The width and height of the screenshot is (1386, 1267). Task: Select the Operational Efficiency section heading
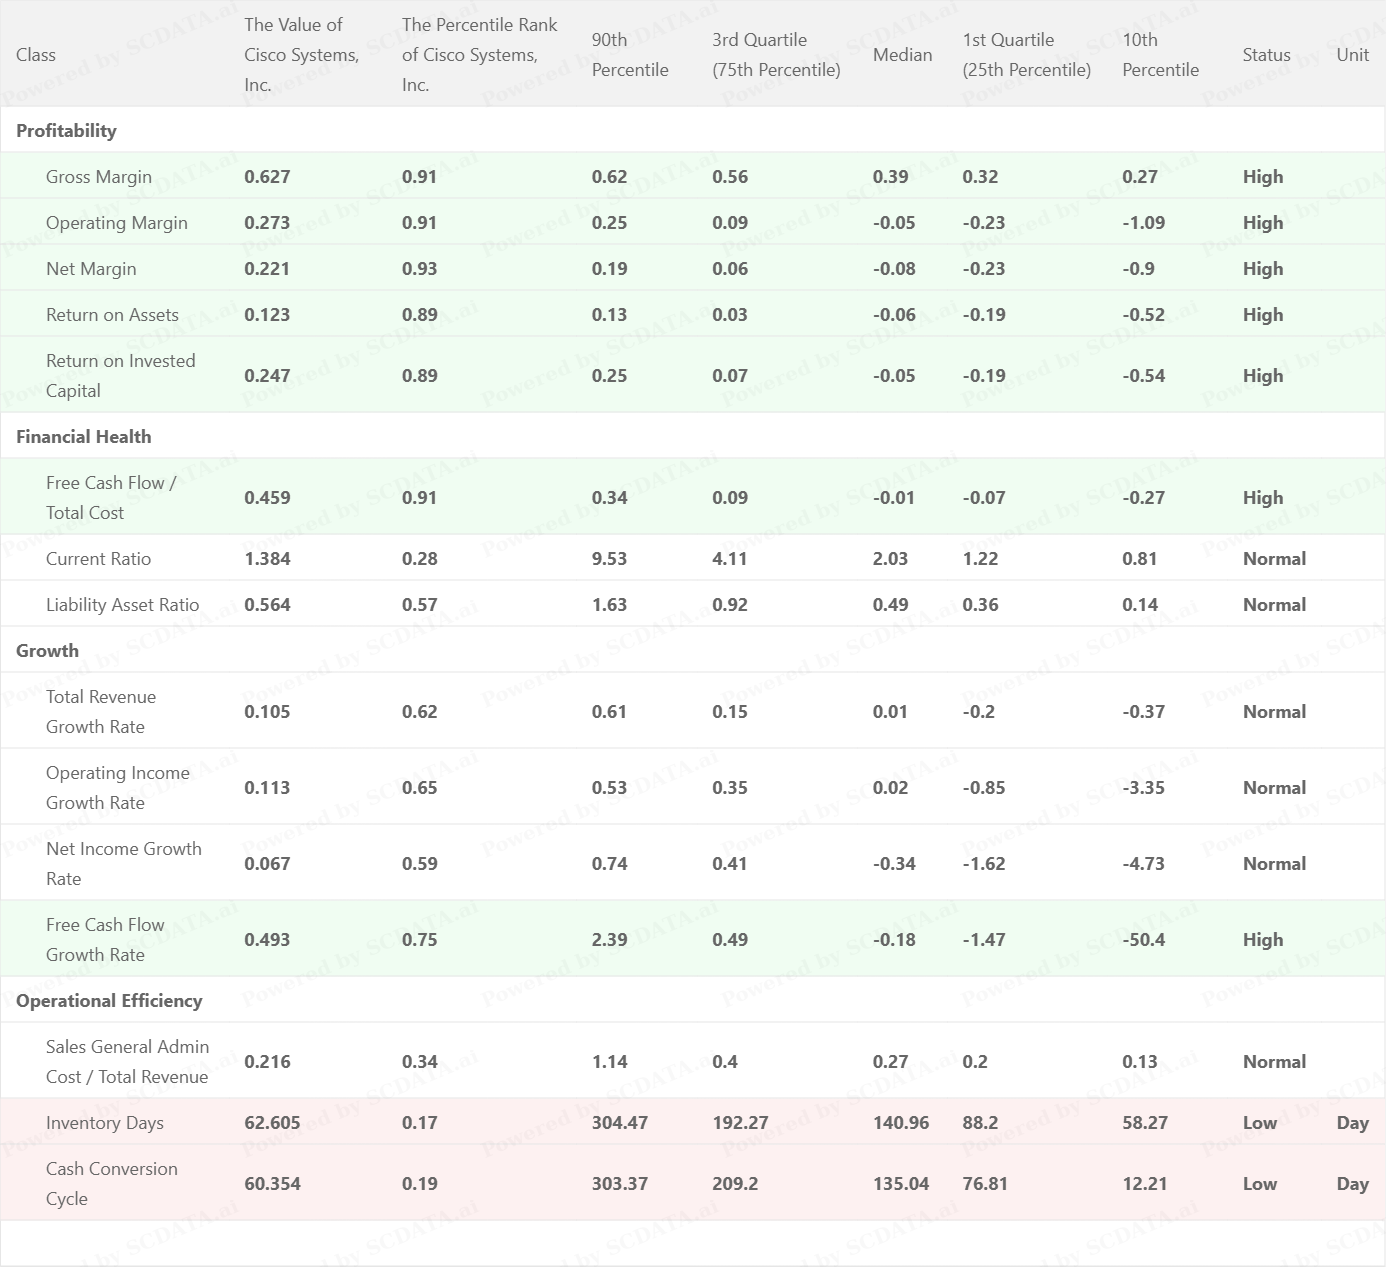(109, 1001)
